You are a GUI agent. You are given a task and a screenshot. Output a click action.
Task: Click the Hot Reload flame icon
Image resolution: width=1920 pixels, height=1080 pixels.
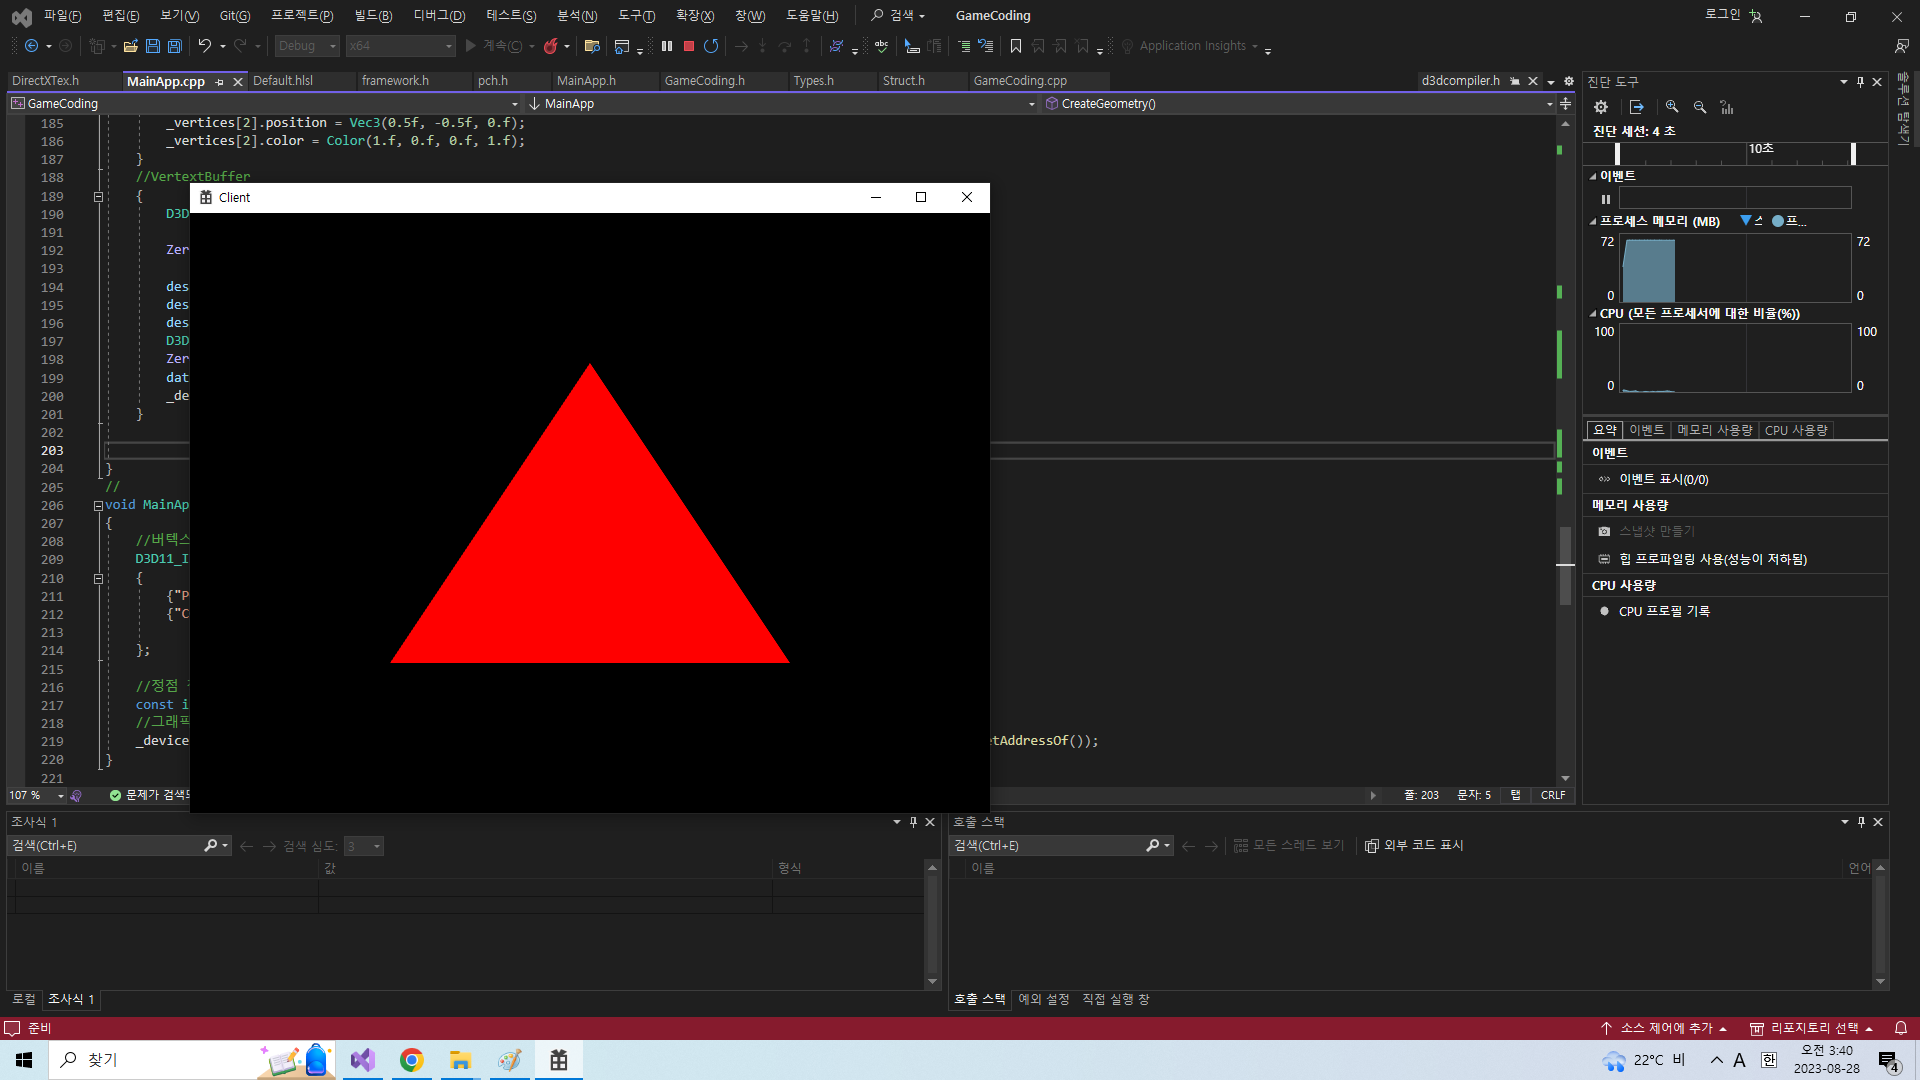click(x=550, y=46)
